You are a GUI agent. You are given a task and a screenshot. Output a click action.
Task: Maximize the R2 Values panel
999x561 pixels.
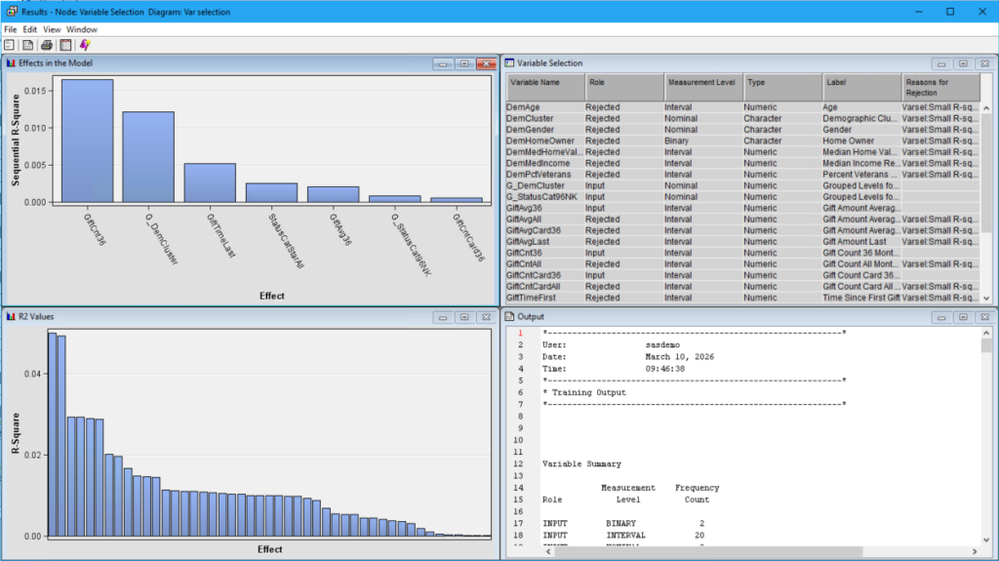[464, 317]
